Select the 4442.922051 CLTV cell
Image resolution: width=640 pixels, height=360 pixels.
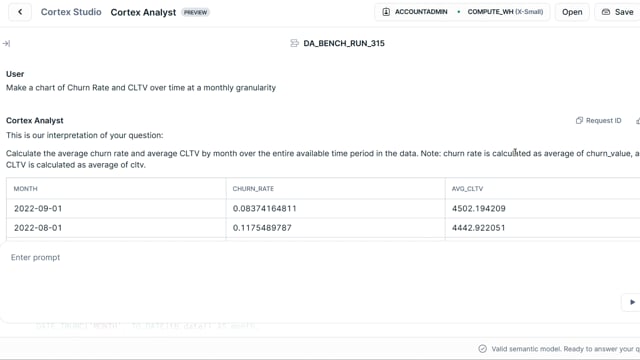[543, 228]
